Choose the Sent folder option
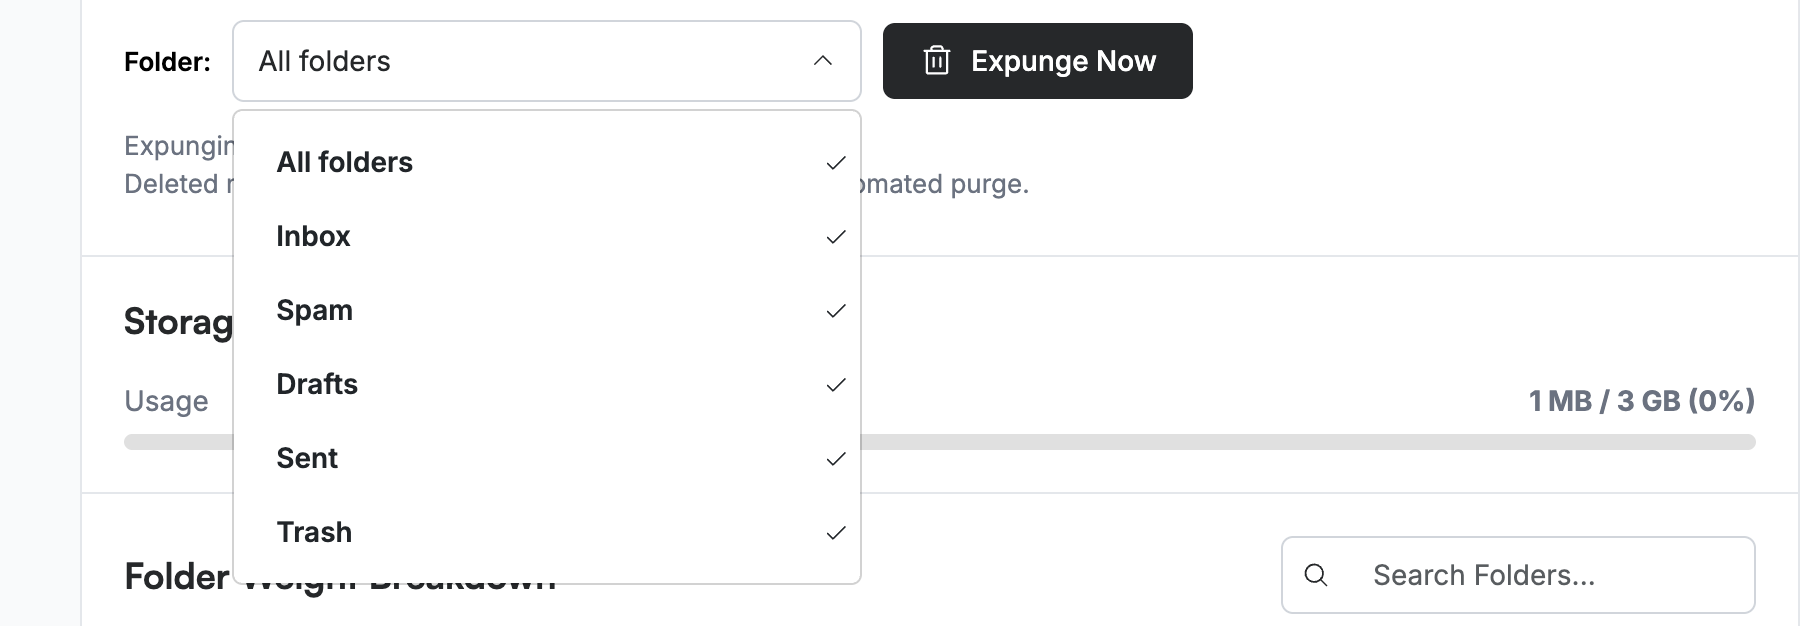 coord(547,458)
